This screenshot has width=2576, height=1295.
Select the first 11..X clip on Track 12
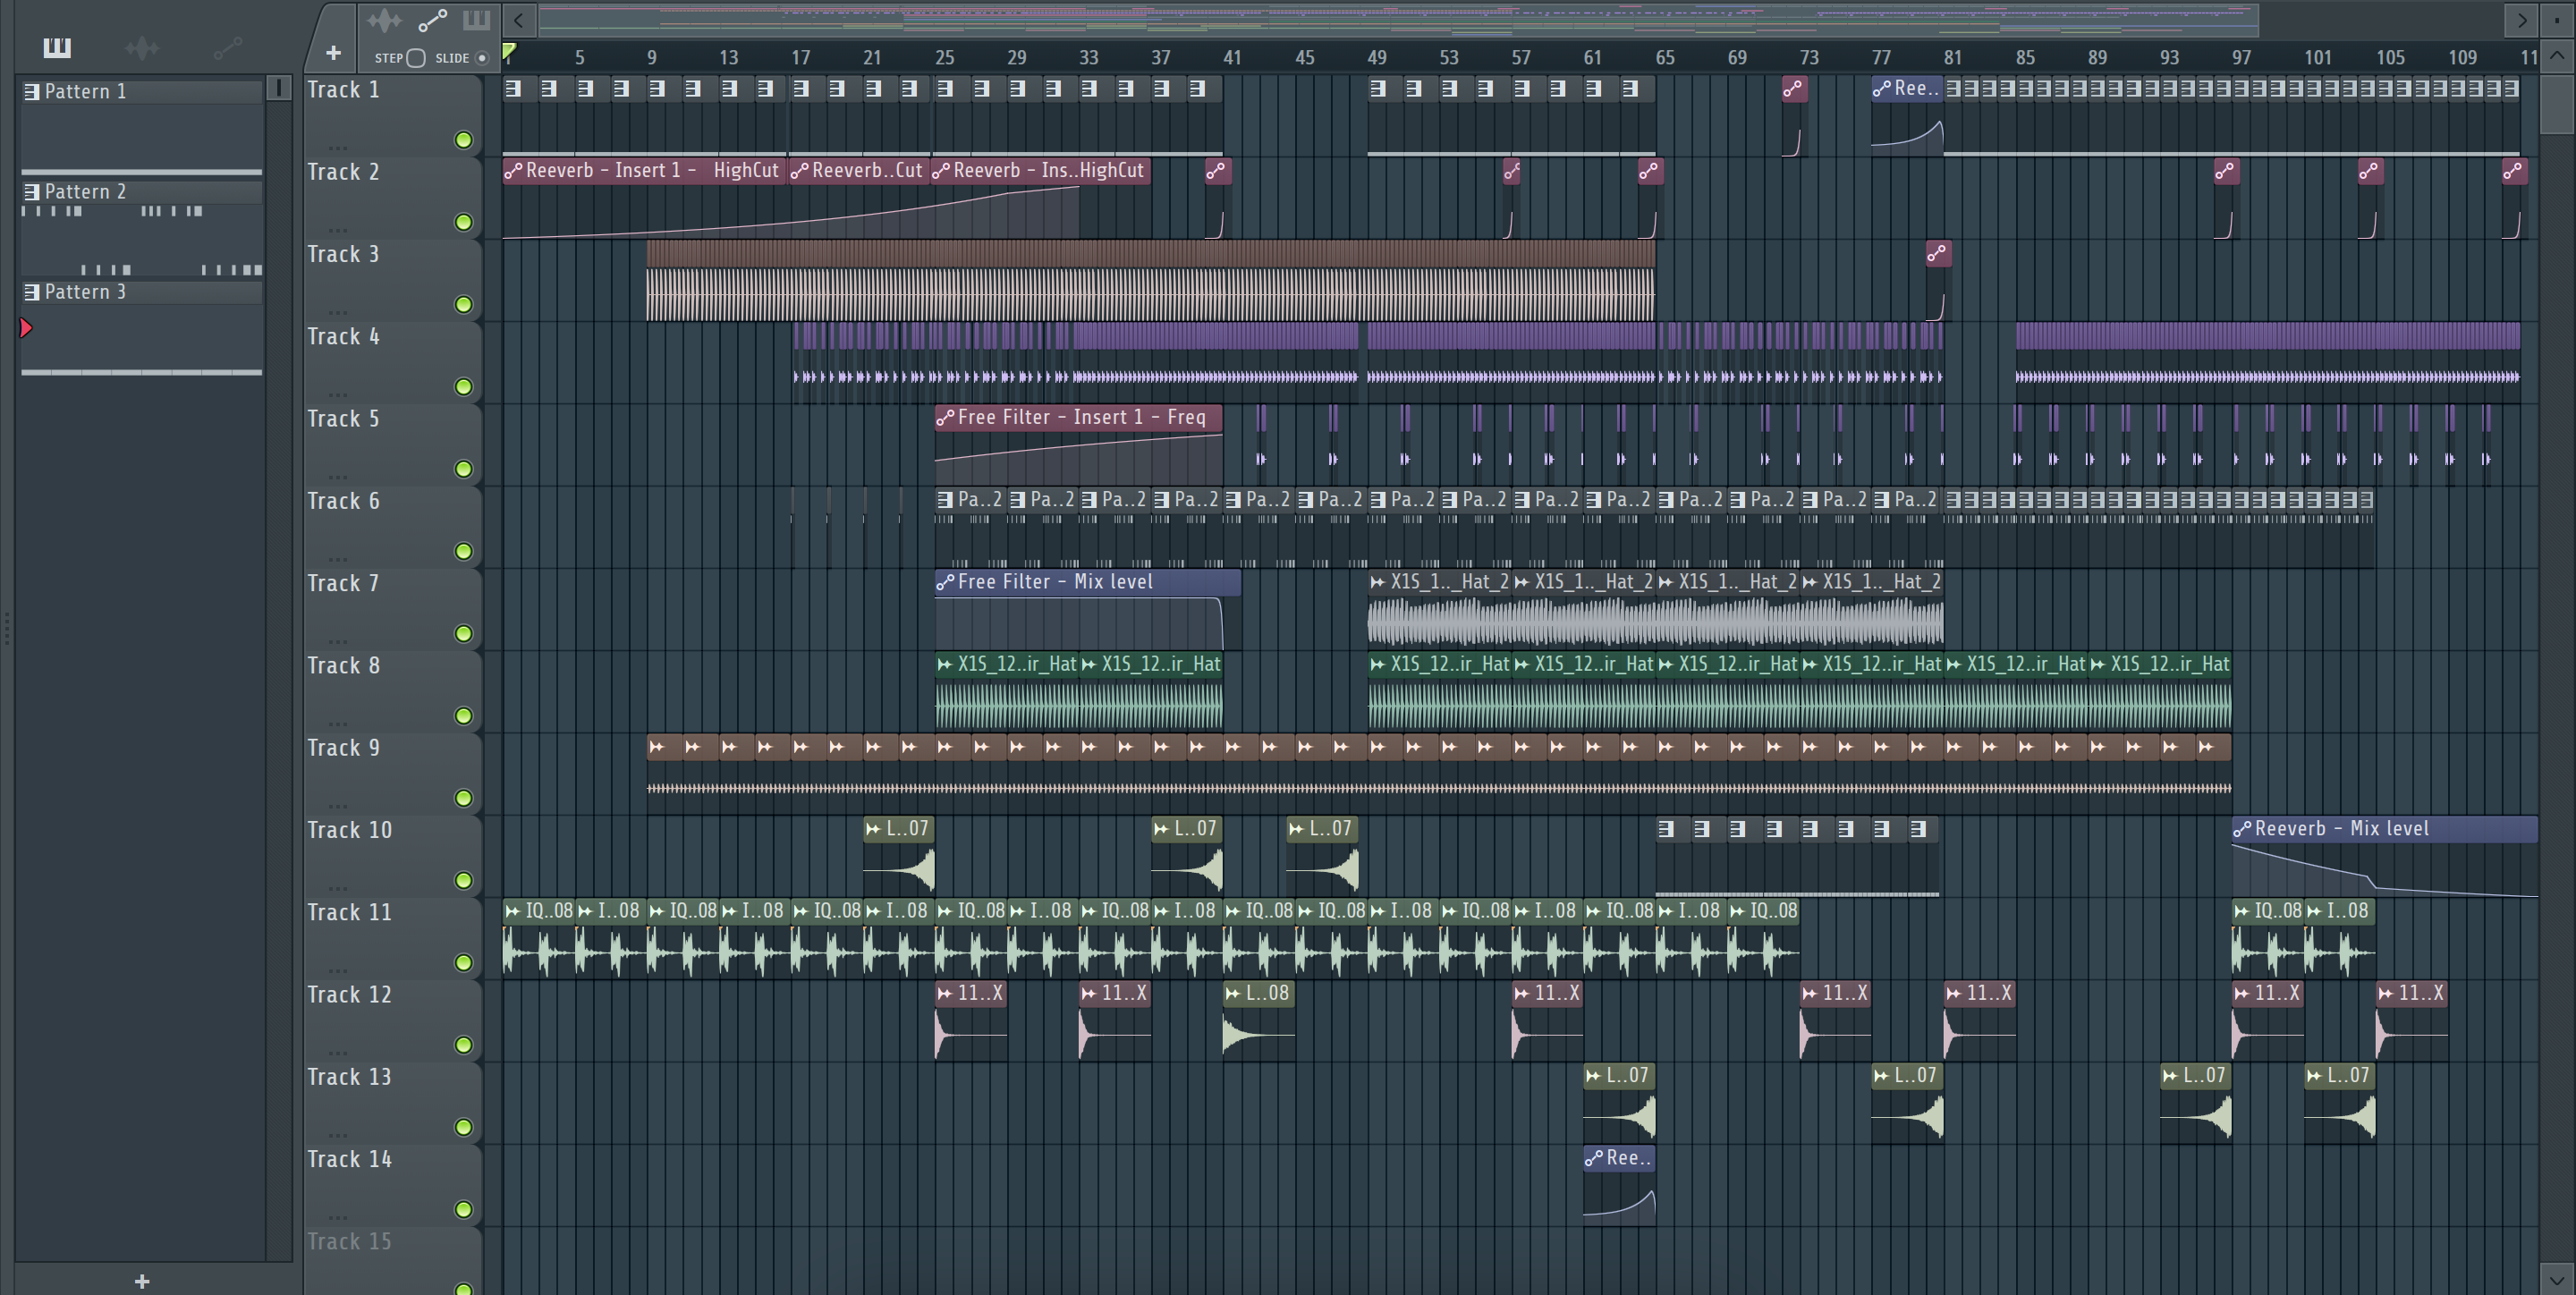(x=970, y=1021)
